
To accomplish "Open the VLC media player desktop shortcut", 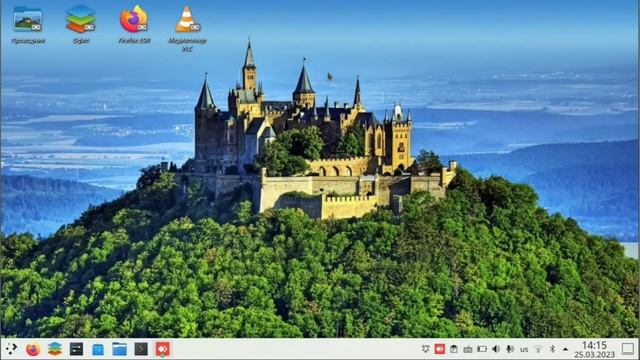I will click(187, 29).
